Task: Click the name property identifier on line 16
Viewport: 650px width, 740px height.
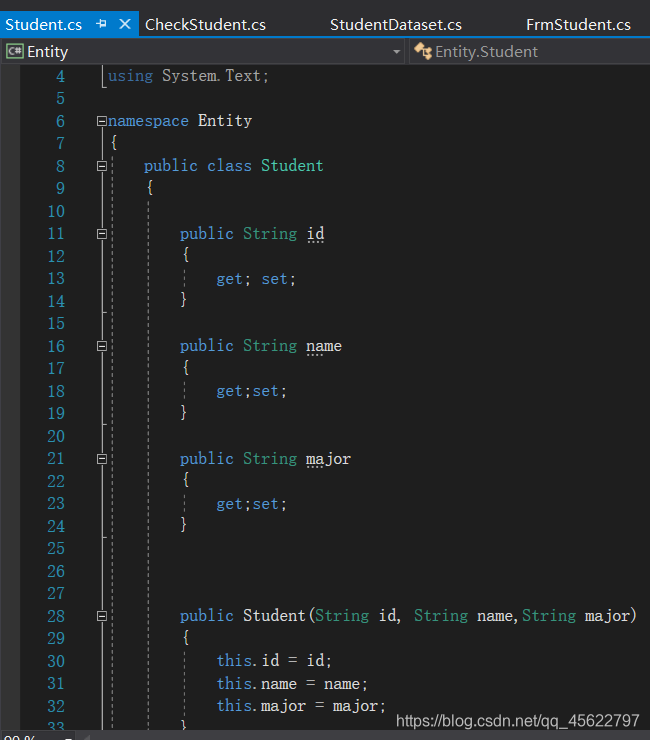Action: pos(324,346)
